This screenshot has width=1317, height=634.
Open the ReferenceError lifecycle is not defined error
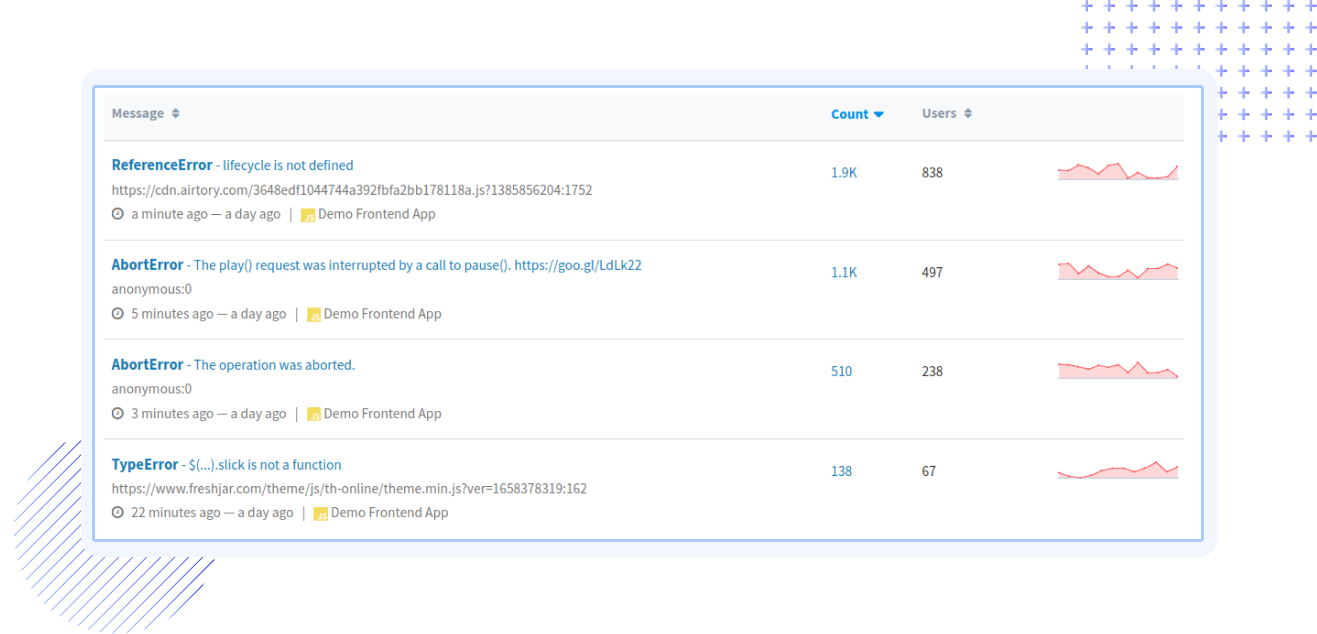(x=232, y=165)
